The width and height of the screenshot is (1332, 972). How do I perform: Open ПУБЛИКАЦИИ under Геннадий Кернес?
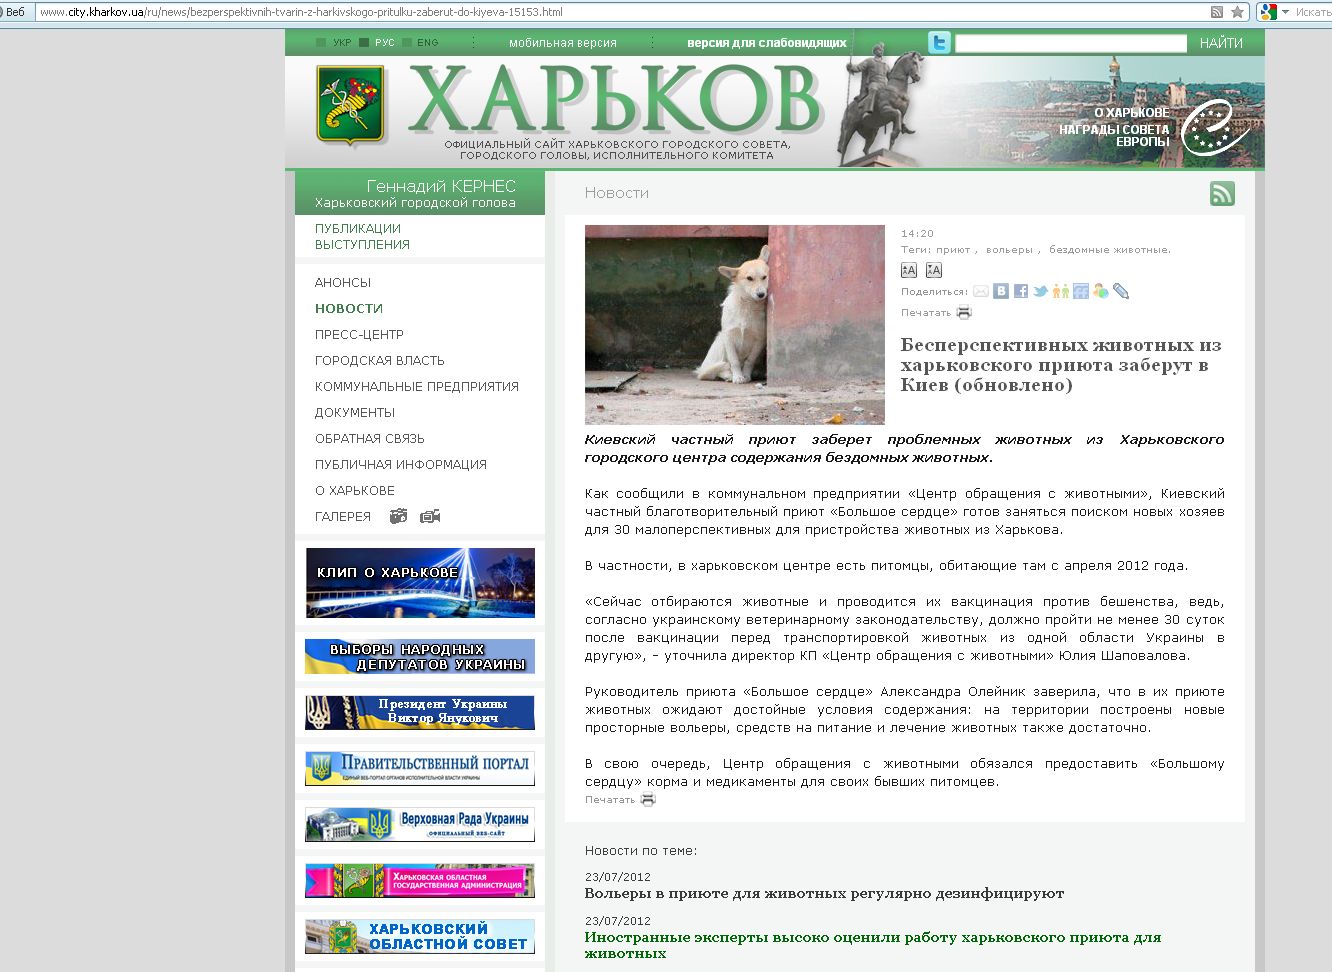[358, 228]
